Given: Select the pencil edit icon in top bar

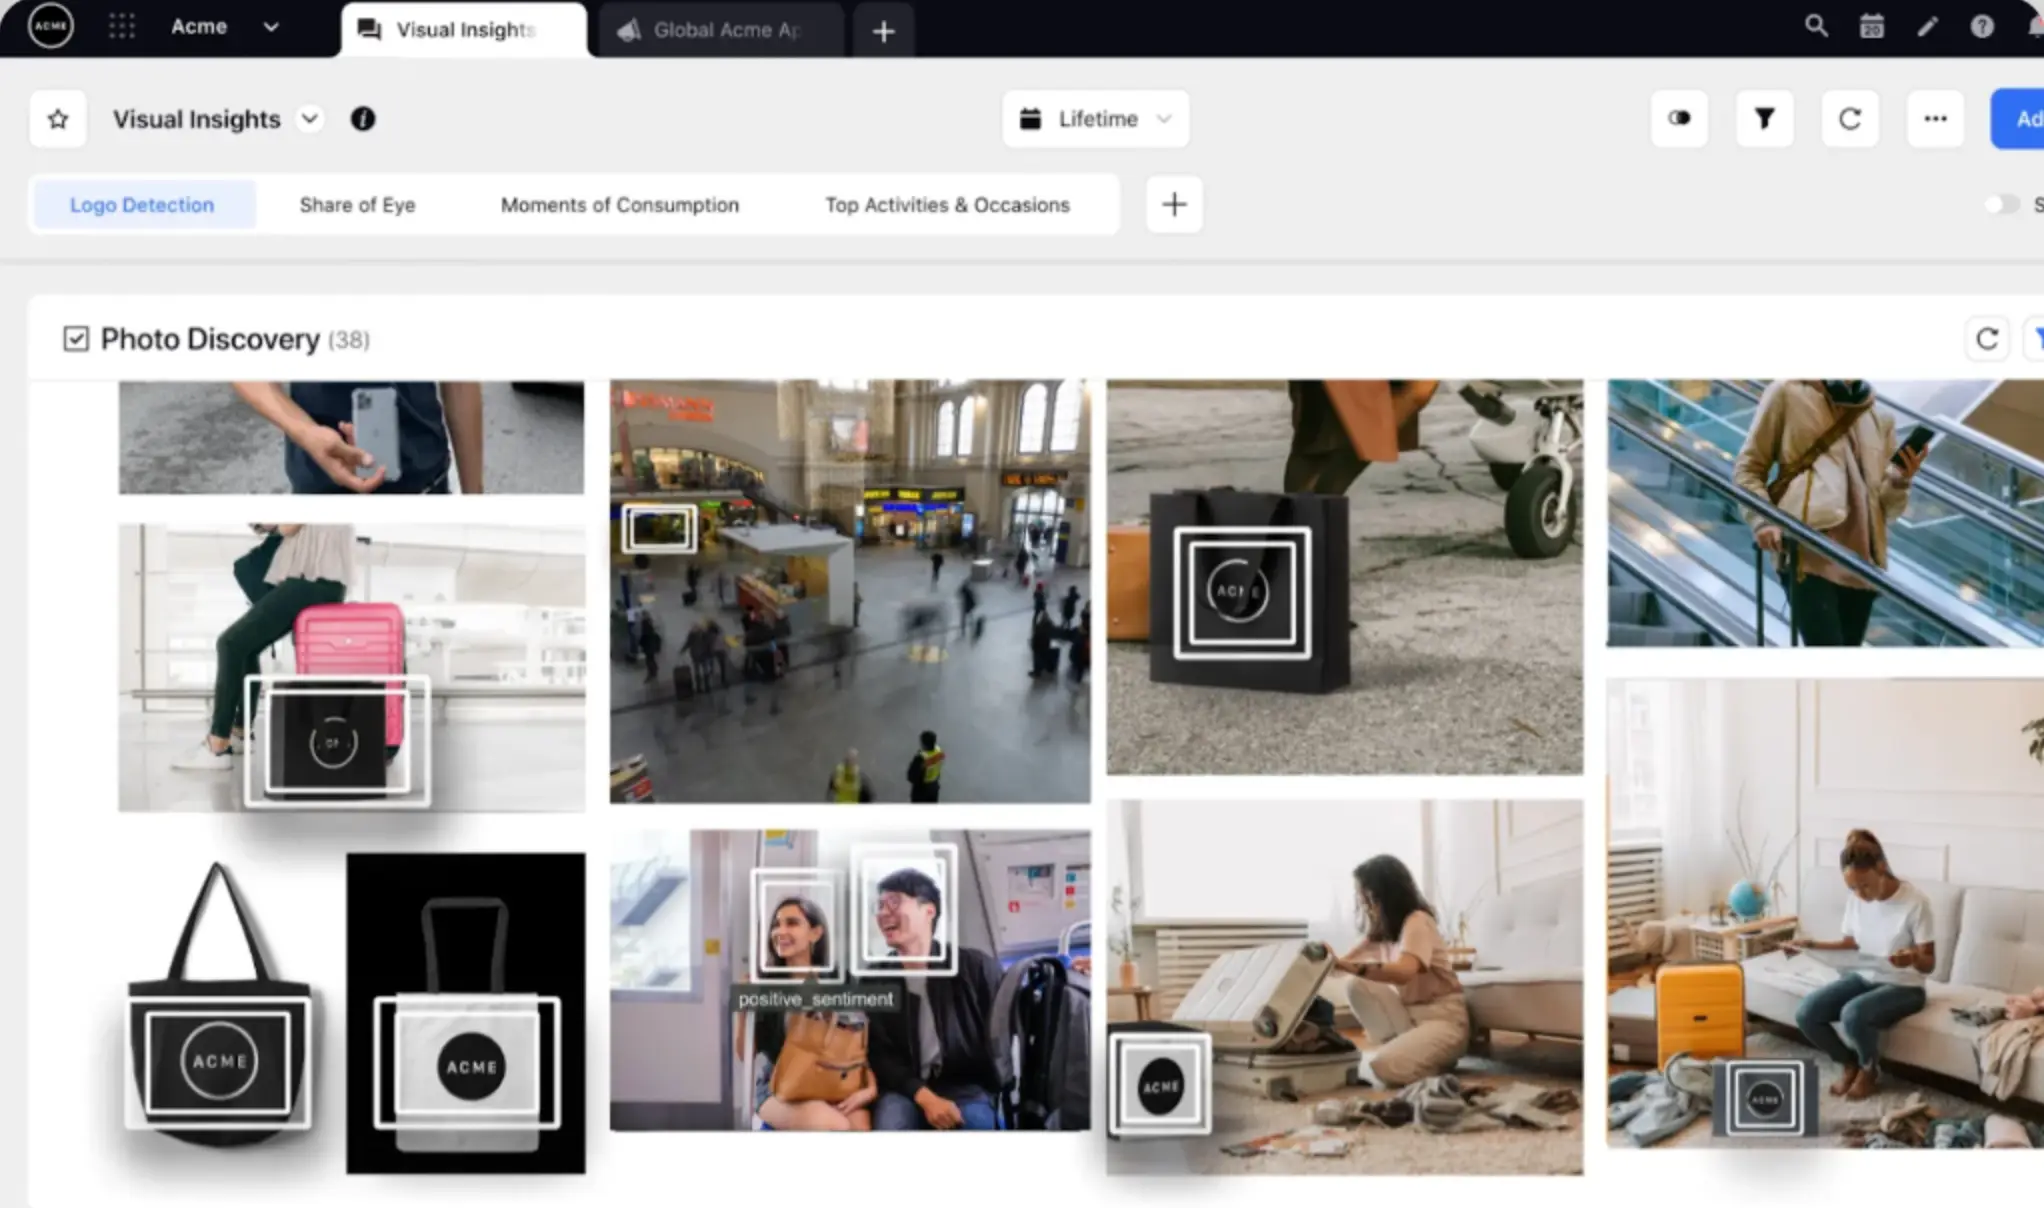Looking at the screenshot, I should (1926, 26).
